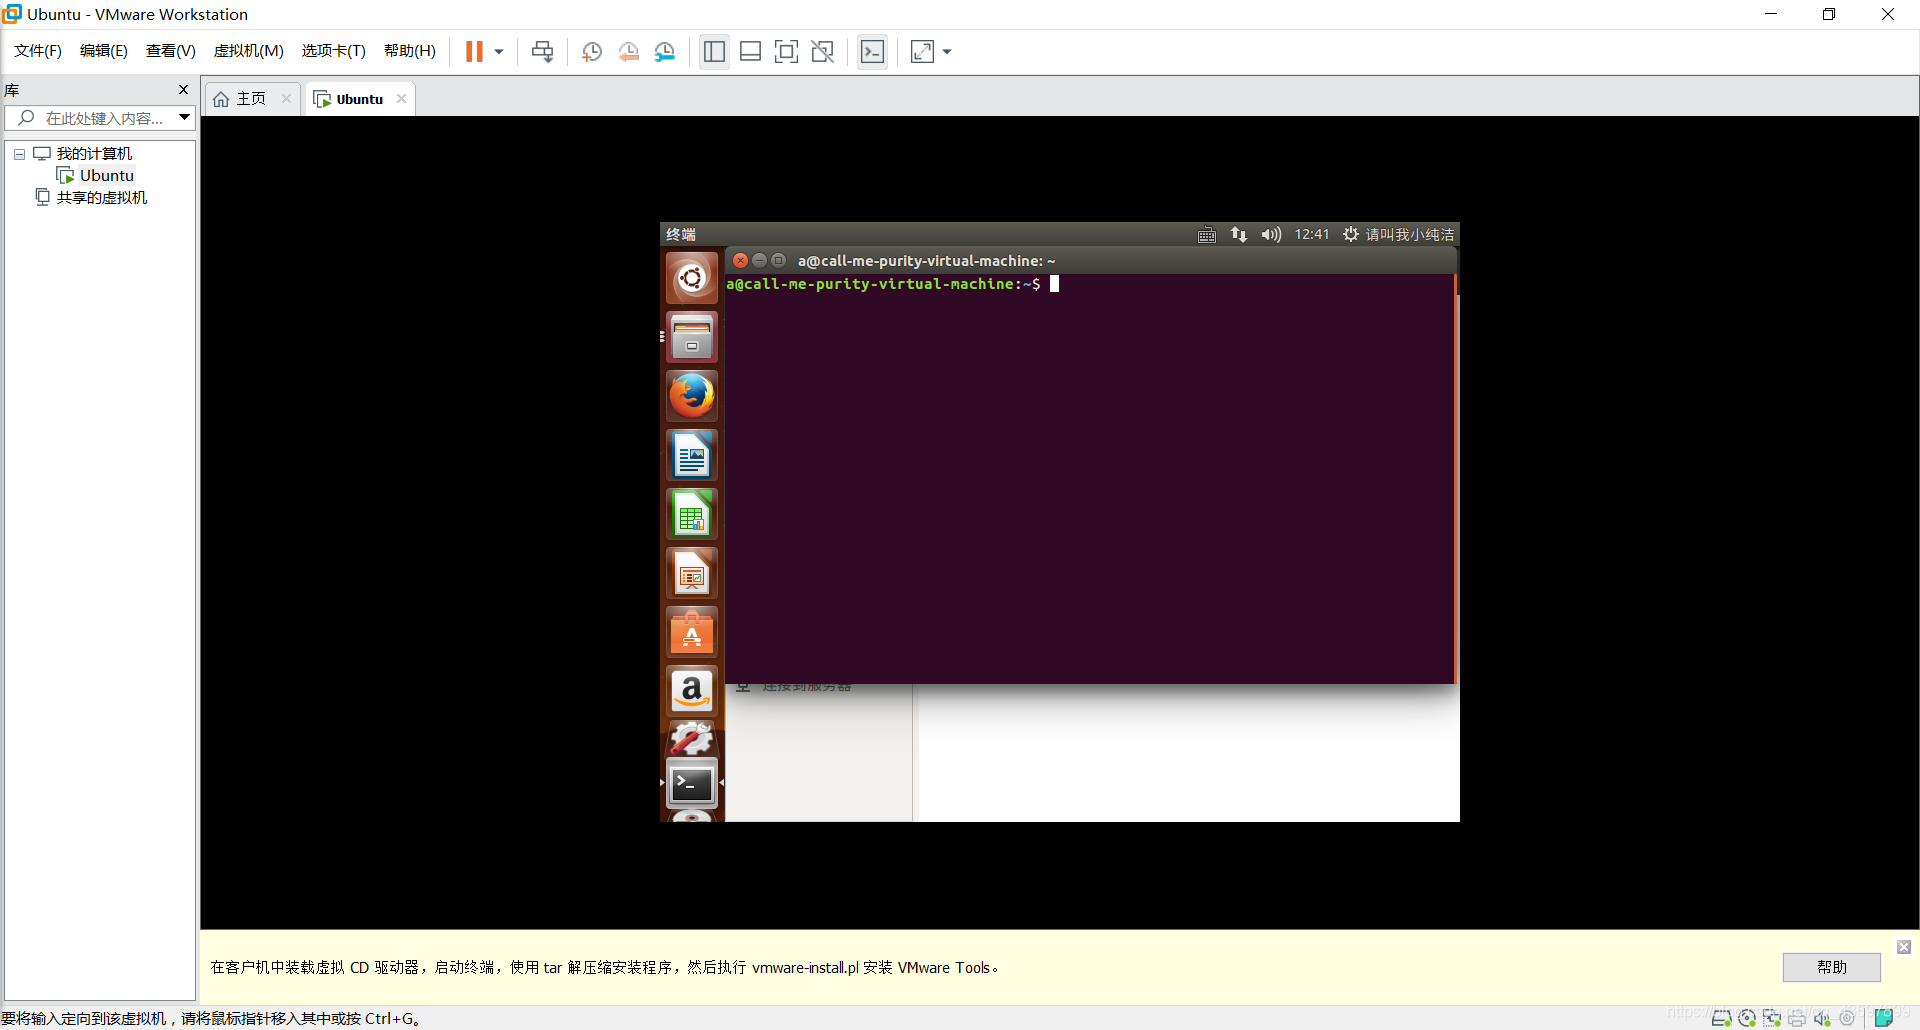Open the 查看(V) menu
1920x1030 pixels.
[x=171, y=51]
